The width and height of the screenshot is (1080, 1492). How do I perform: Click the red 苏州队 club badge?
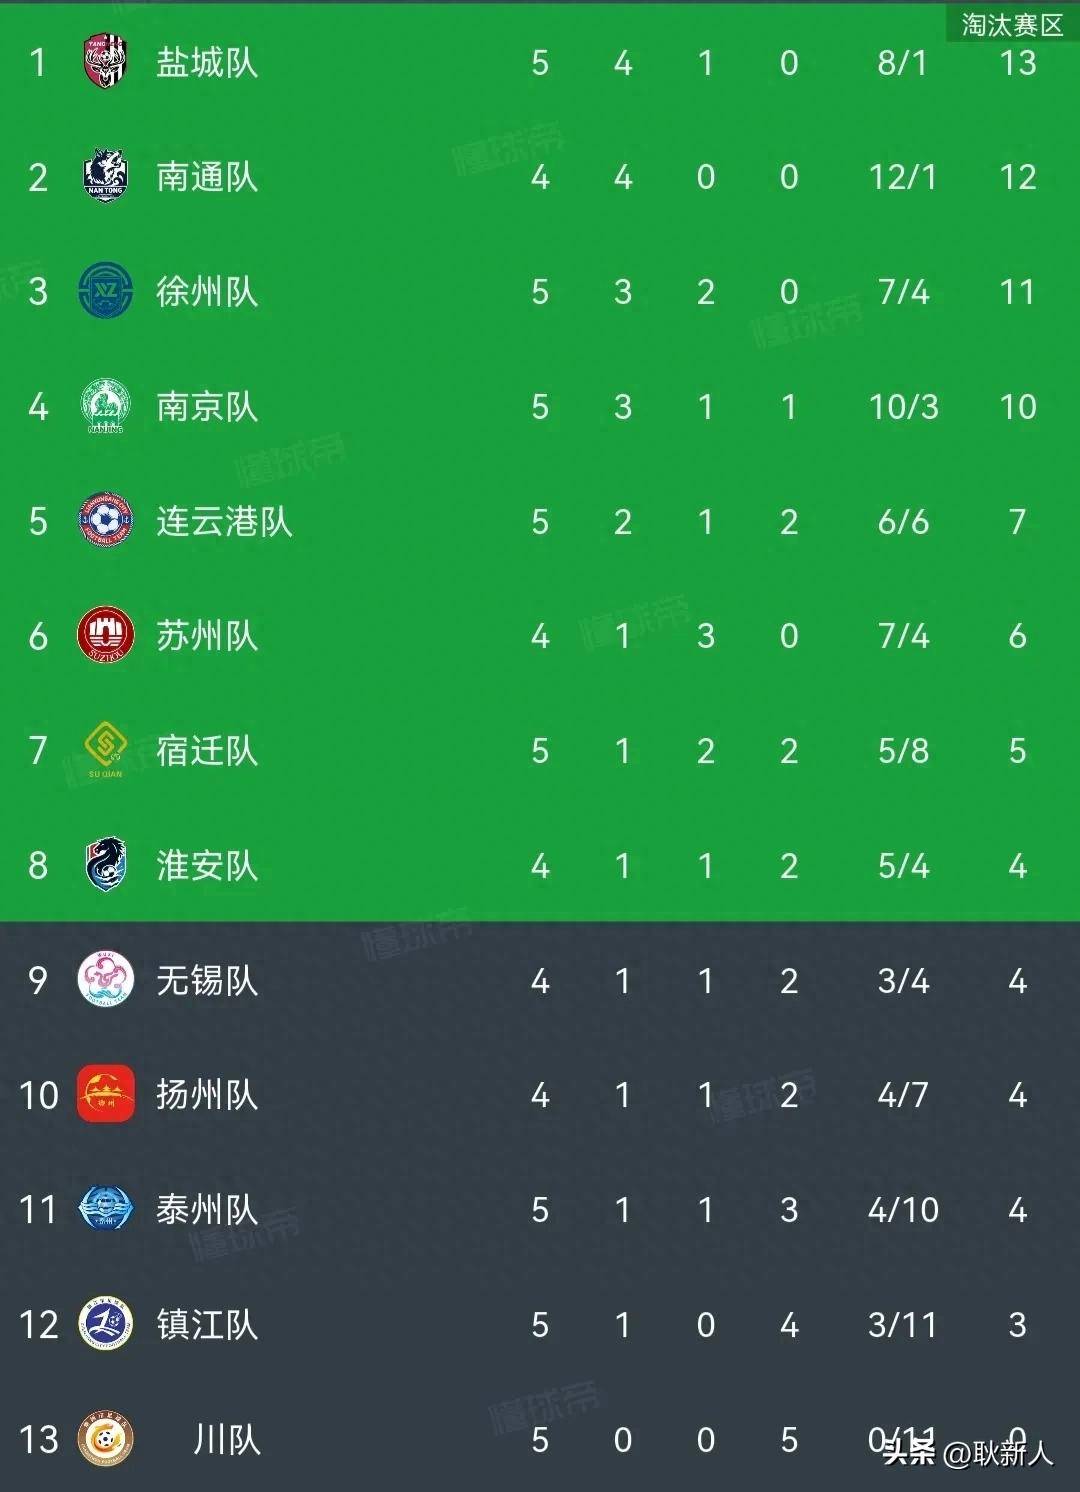[105, 635]
